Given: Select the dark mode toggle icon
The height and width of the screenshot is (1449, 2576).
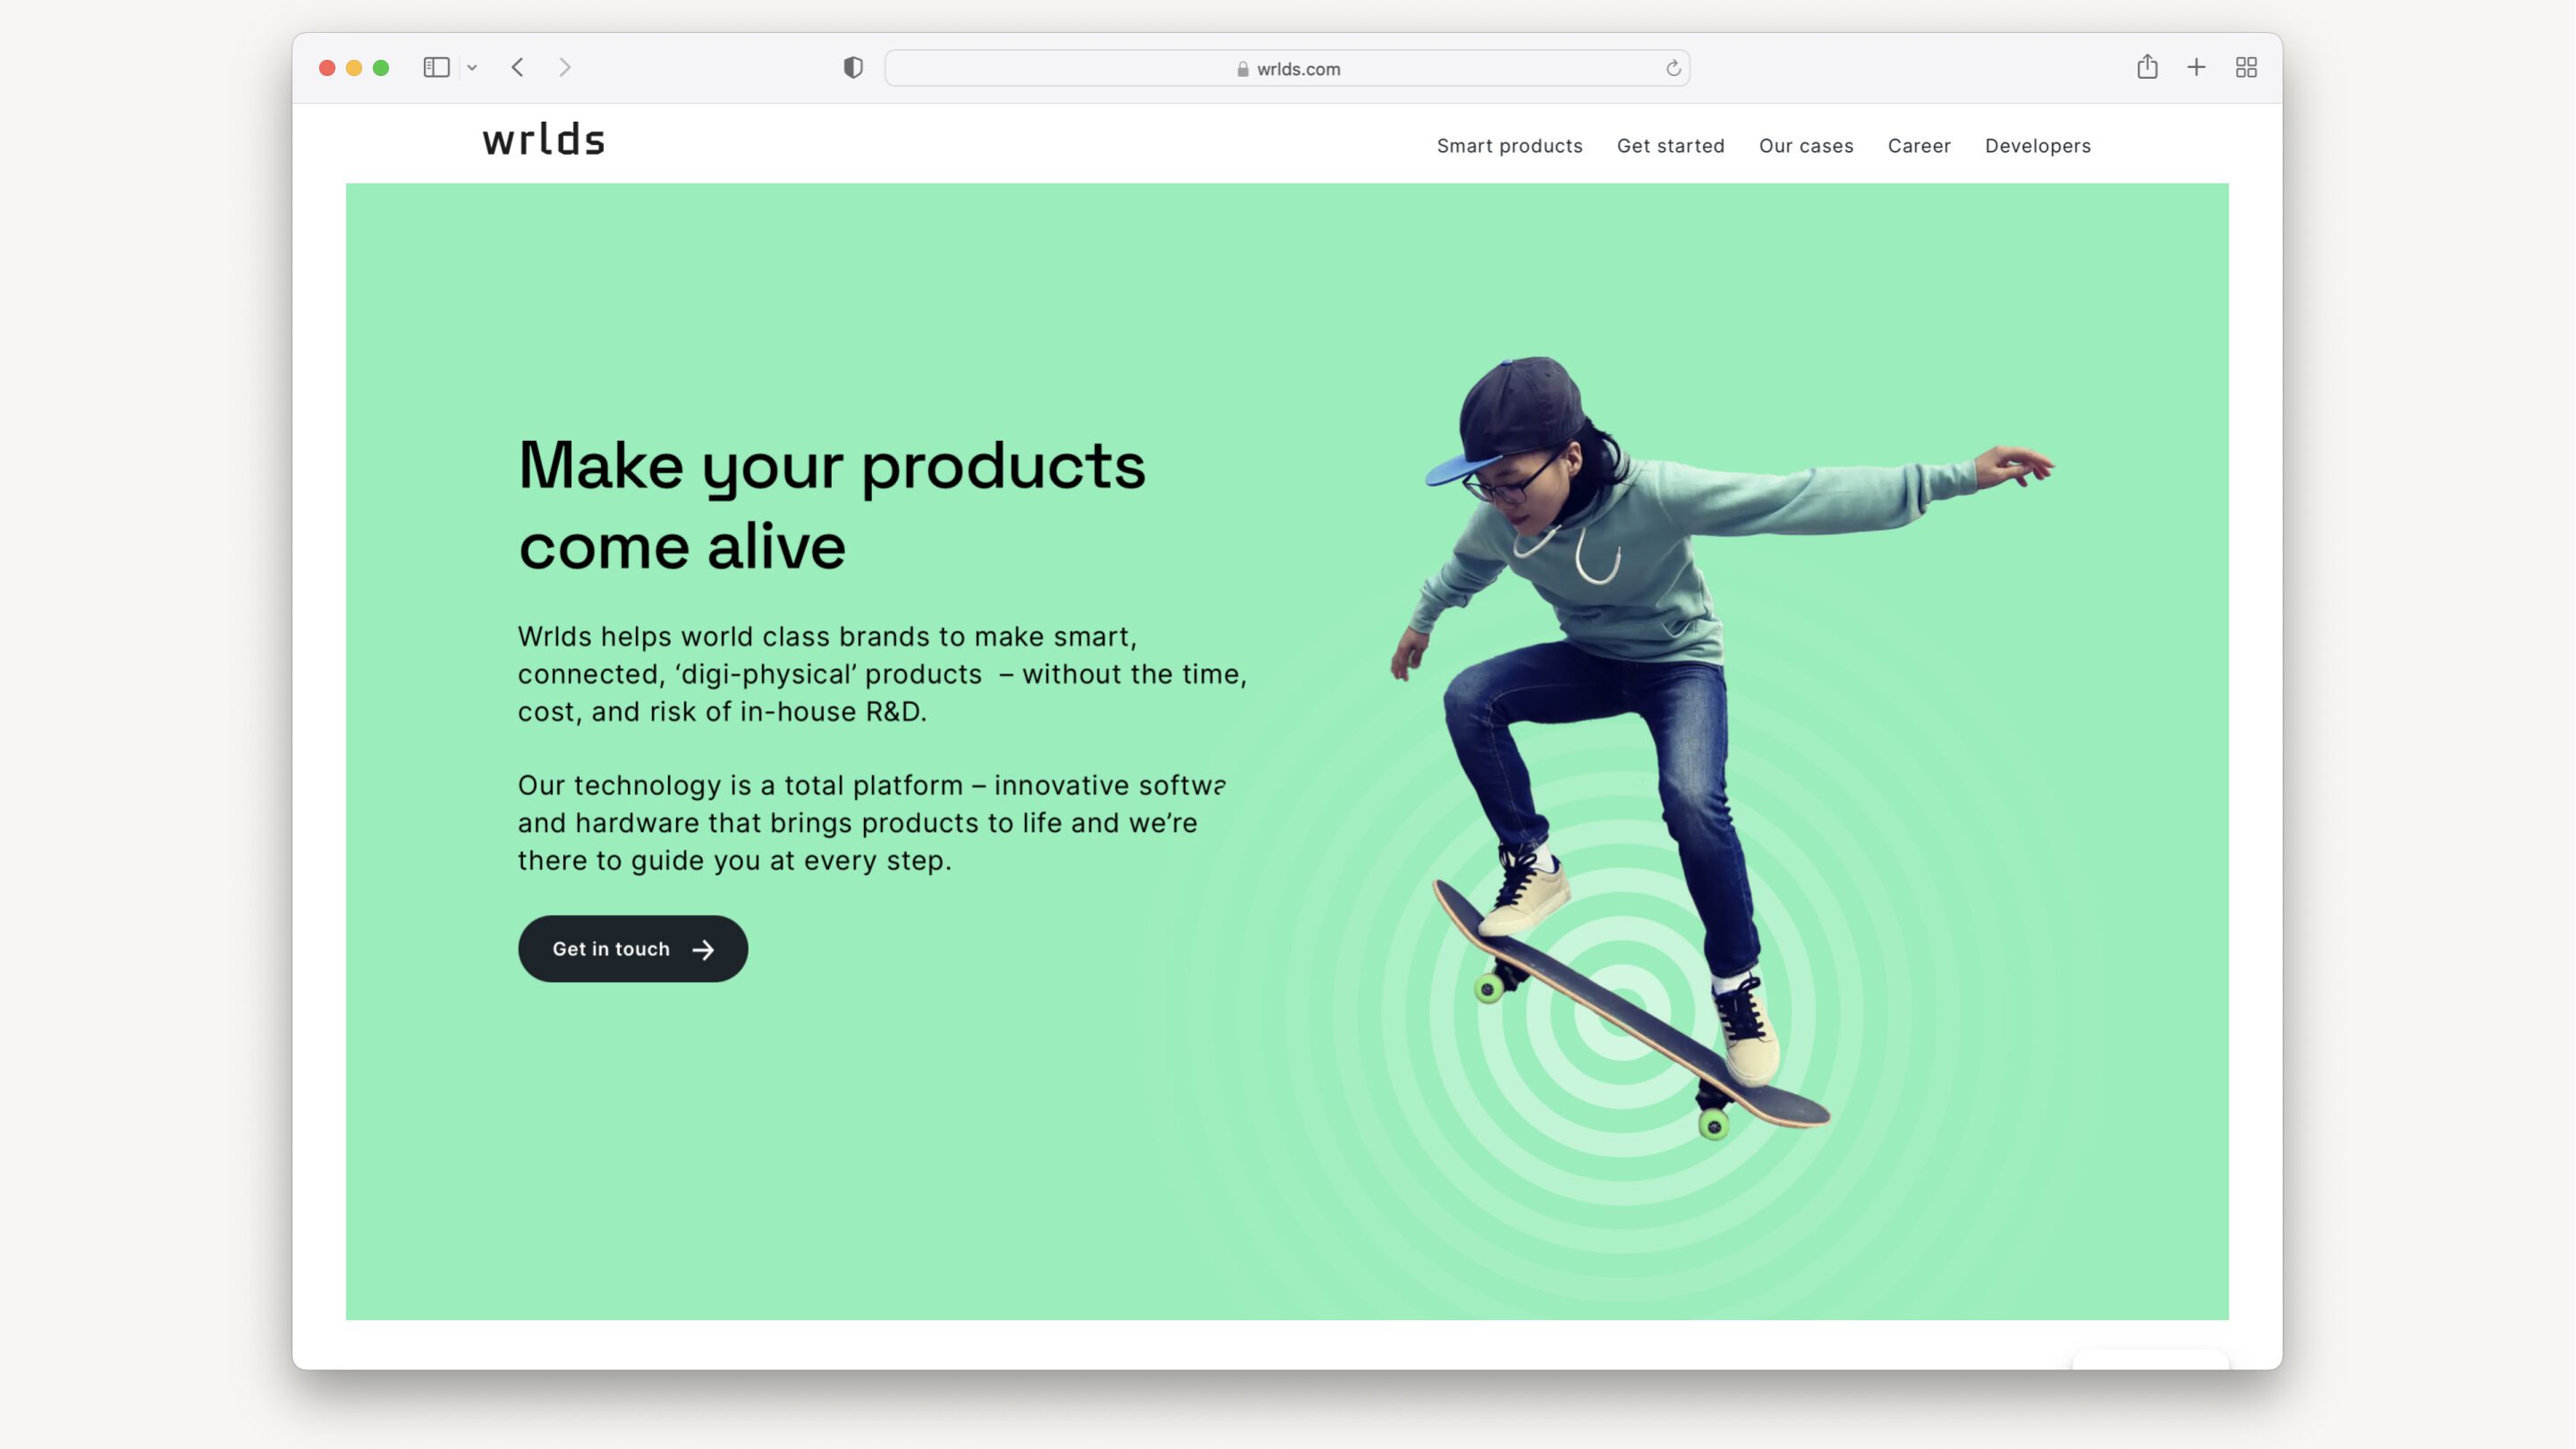Looking at the screenshot, I should pos(852,67).
